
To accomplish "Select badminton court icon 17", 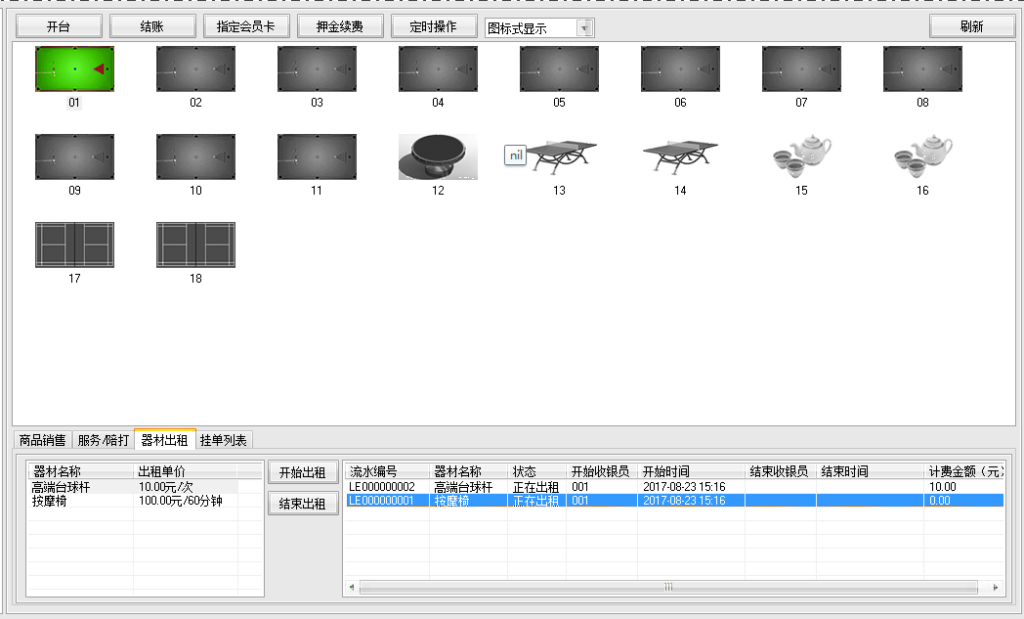I will [x=75, y=245].
